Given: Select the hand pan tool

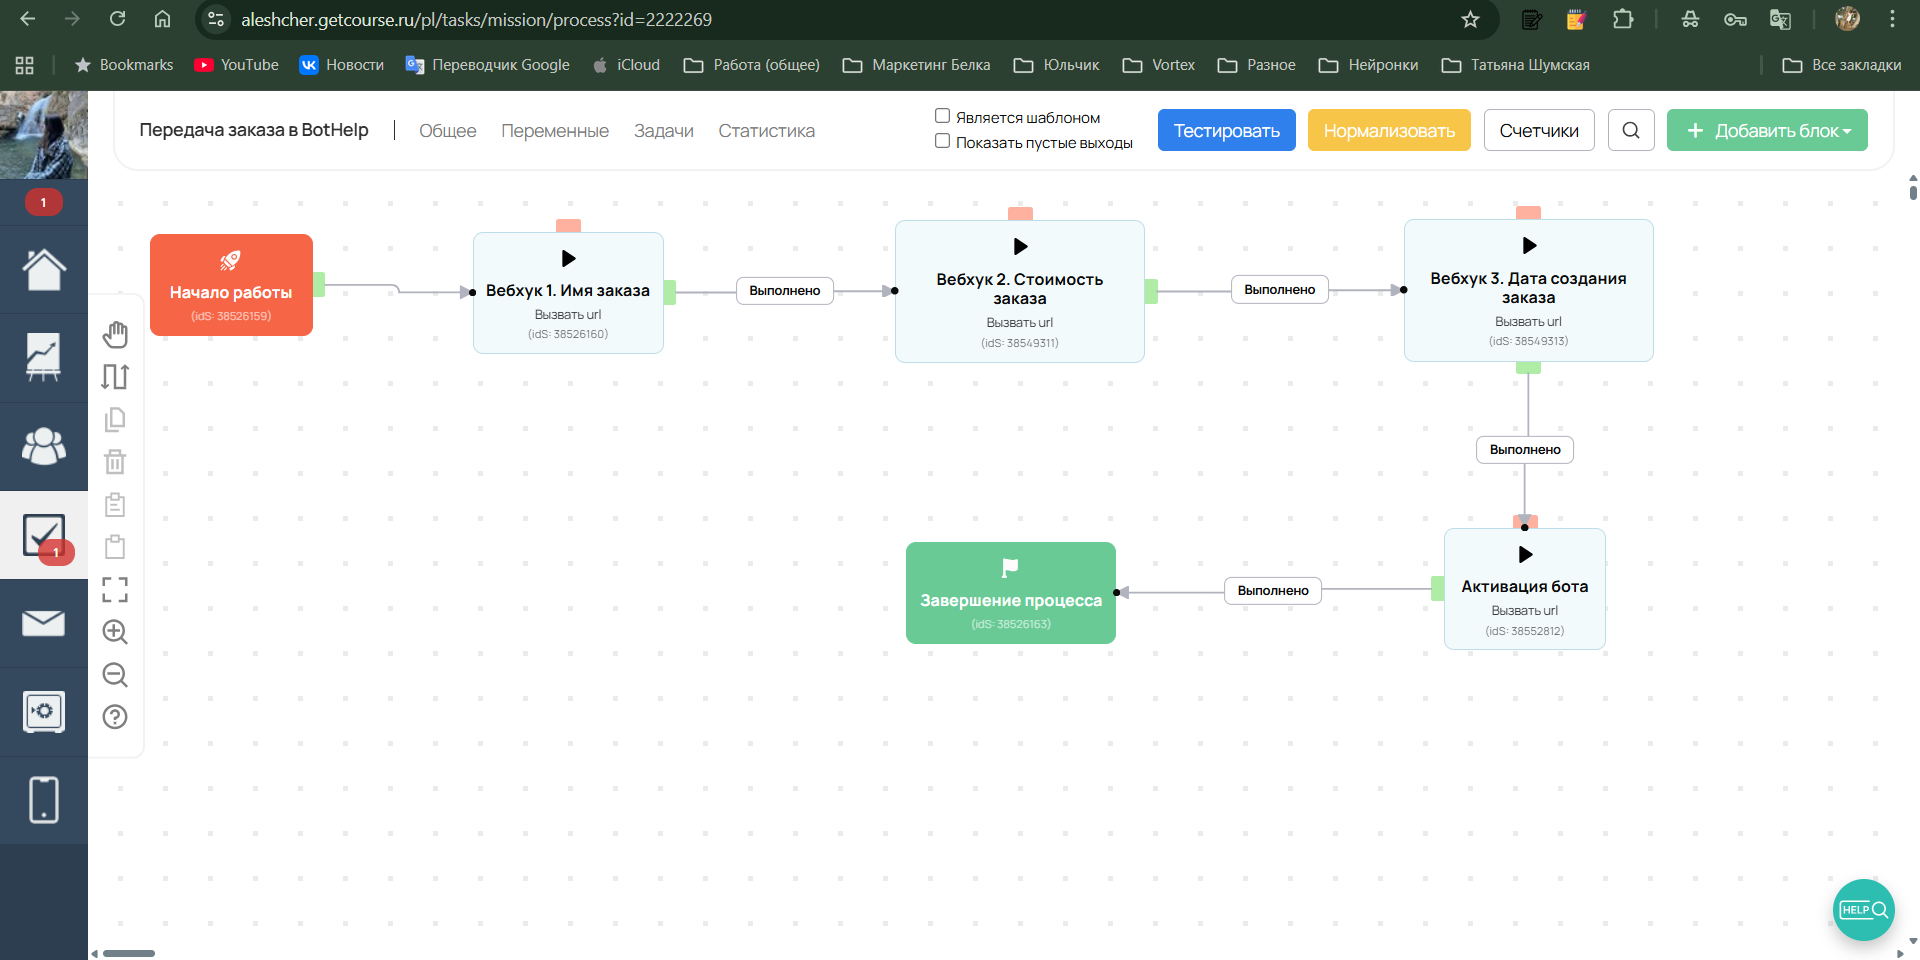Looking at the screenshot, I should click(115, 334).
